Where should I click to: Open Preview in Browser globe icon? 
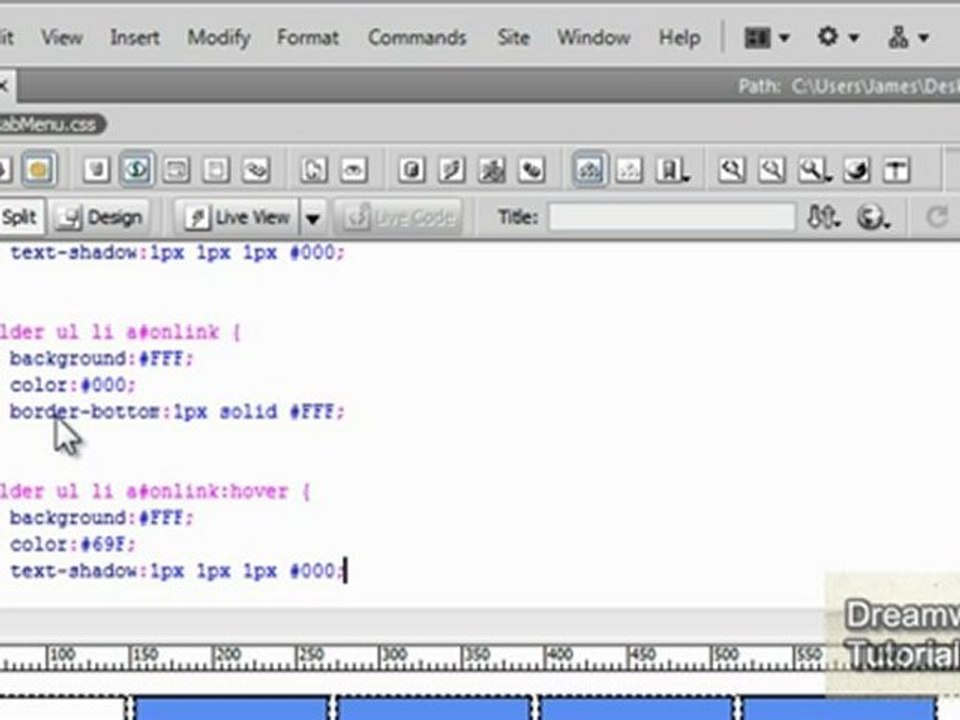(x=872, y=217)
